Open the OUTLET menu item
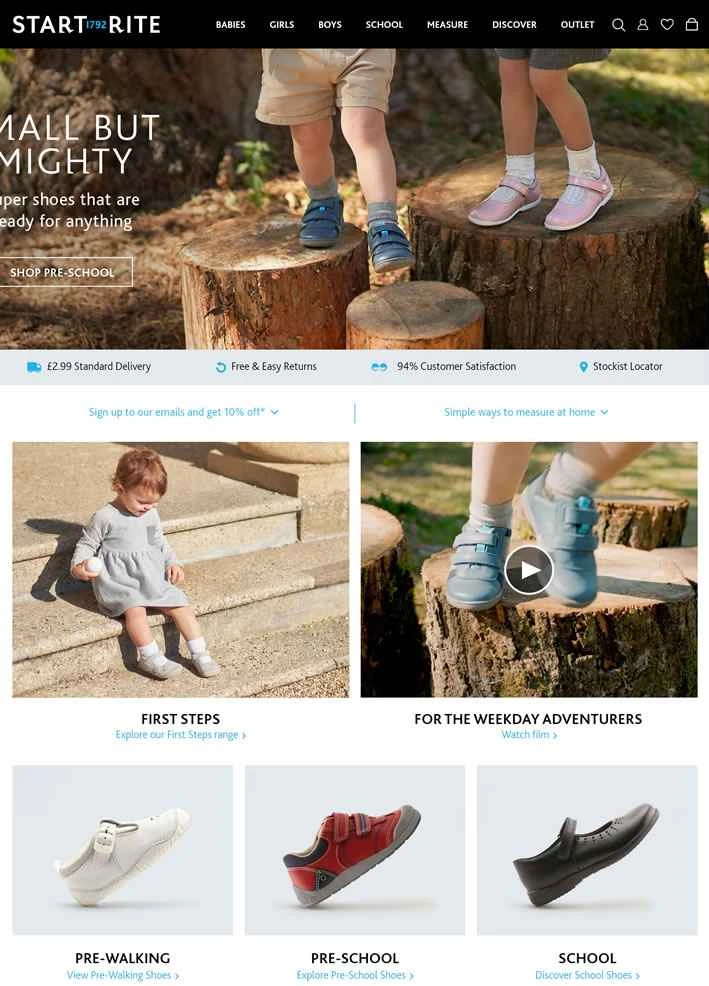 (577, 25)
